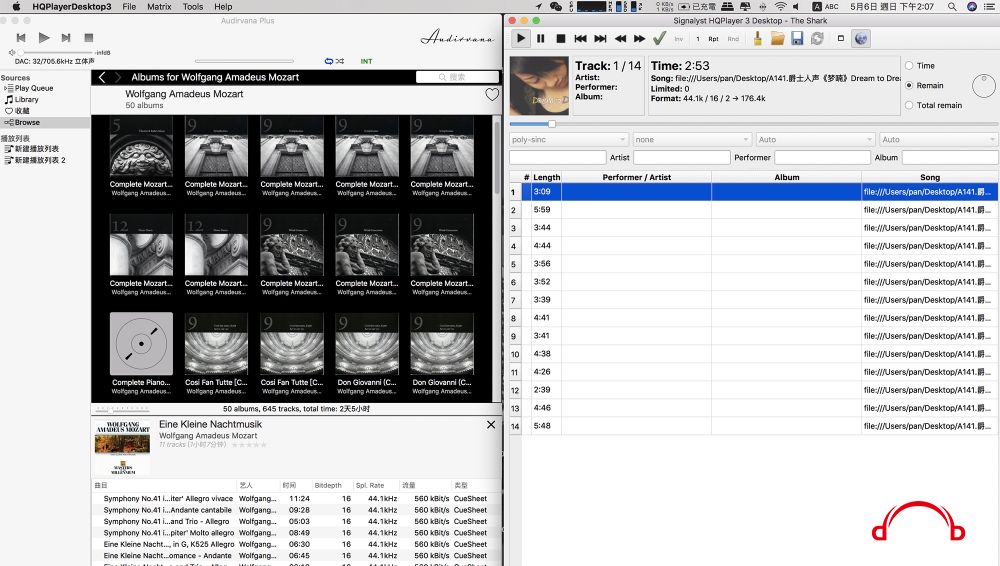Click the HQPlayer track position slider

[x=754, y=124]
